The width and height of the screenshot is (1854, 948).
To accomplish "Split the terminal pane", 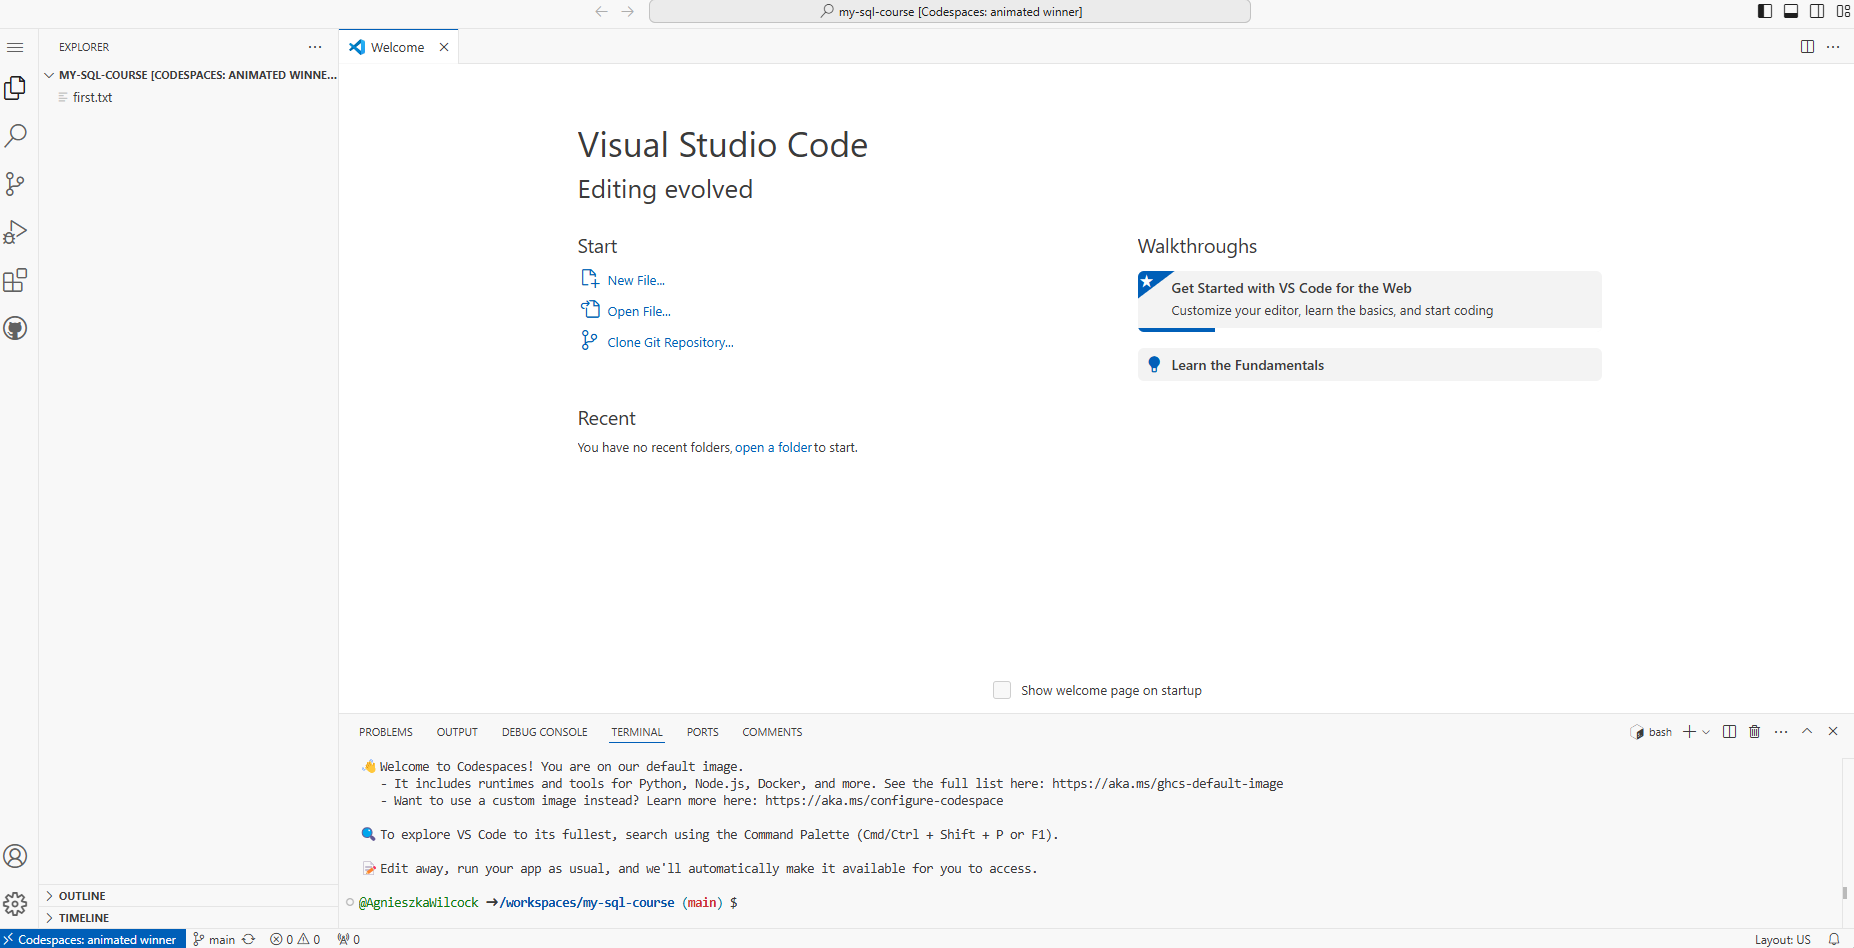I will click(x=1729, y=732).
